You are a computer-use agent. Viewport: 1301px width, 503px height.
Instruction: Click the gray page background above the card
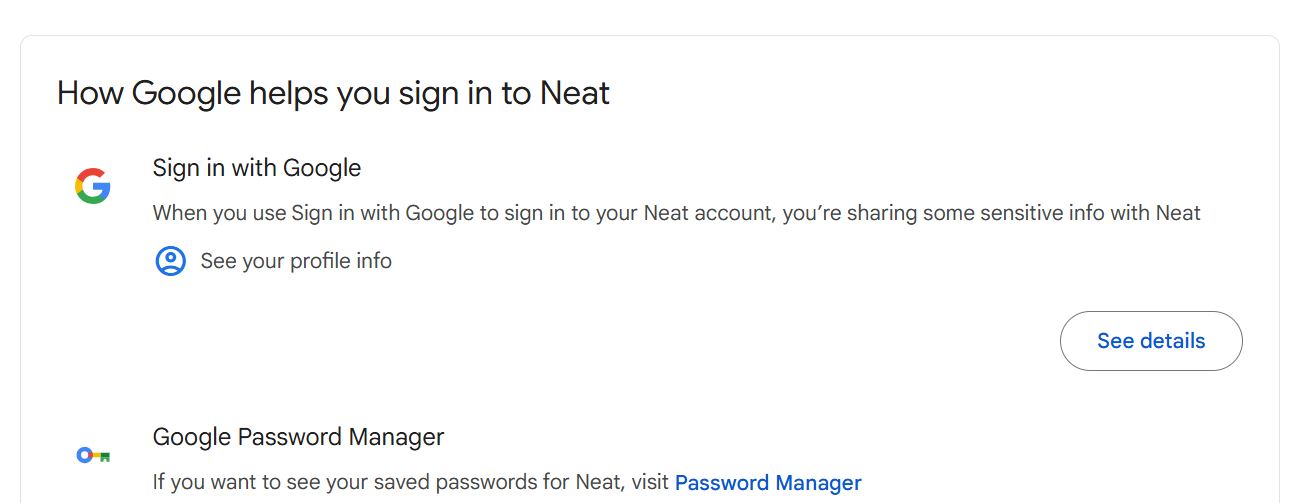click(x=650, y=17)
